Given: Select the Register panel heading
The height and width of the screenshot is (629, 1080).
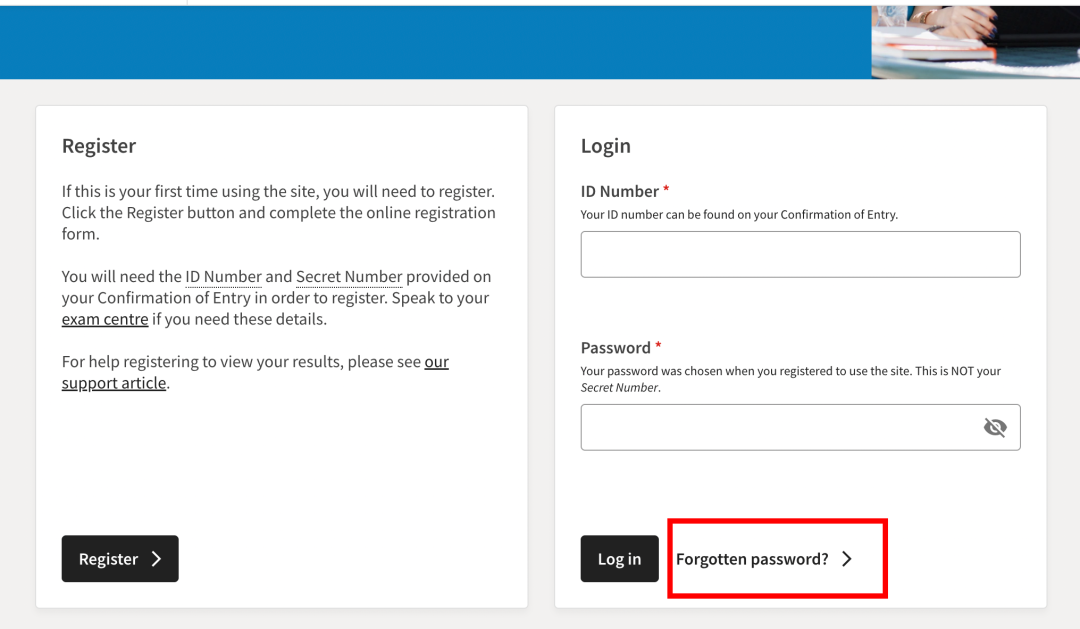Looking at the screenshot, I should pyautogui.click(x=99, y=146).
